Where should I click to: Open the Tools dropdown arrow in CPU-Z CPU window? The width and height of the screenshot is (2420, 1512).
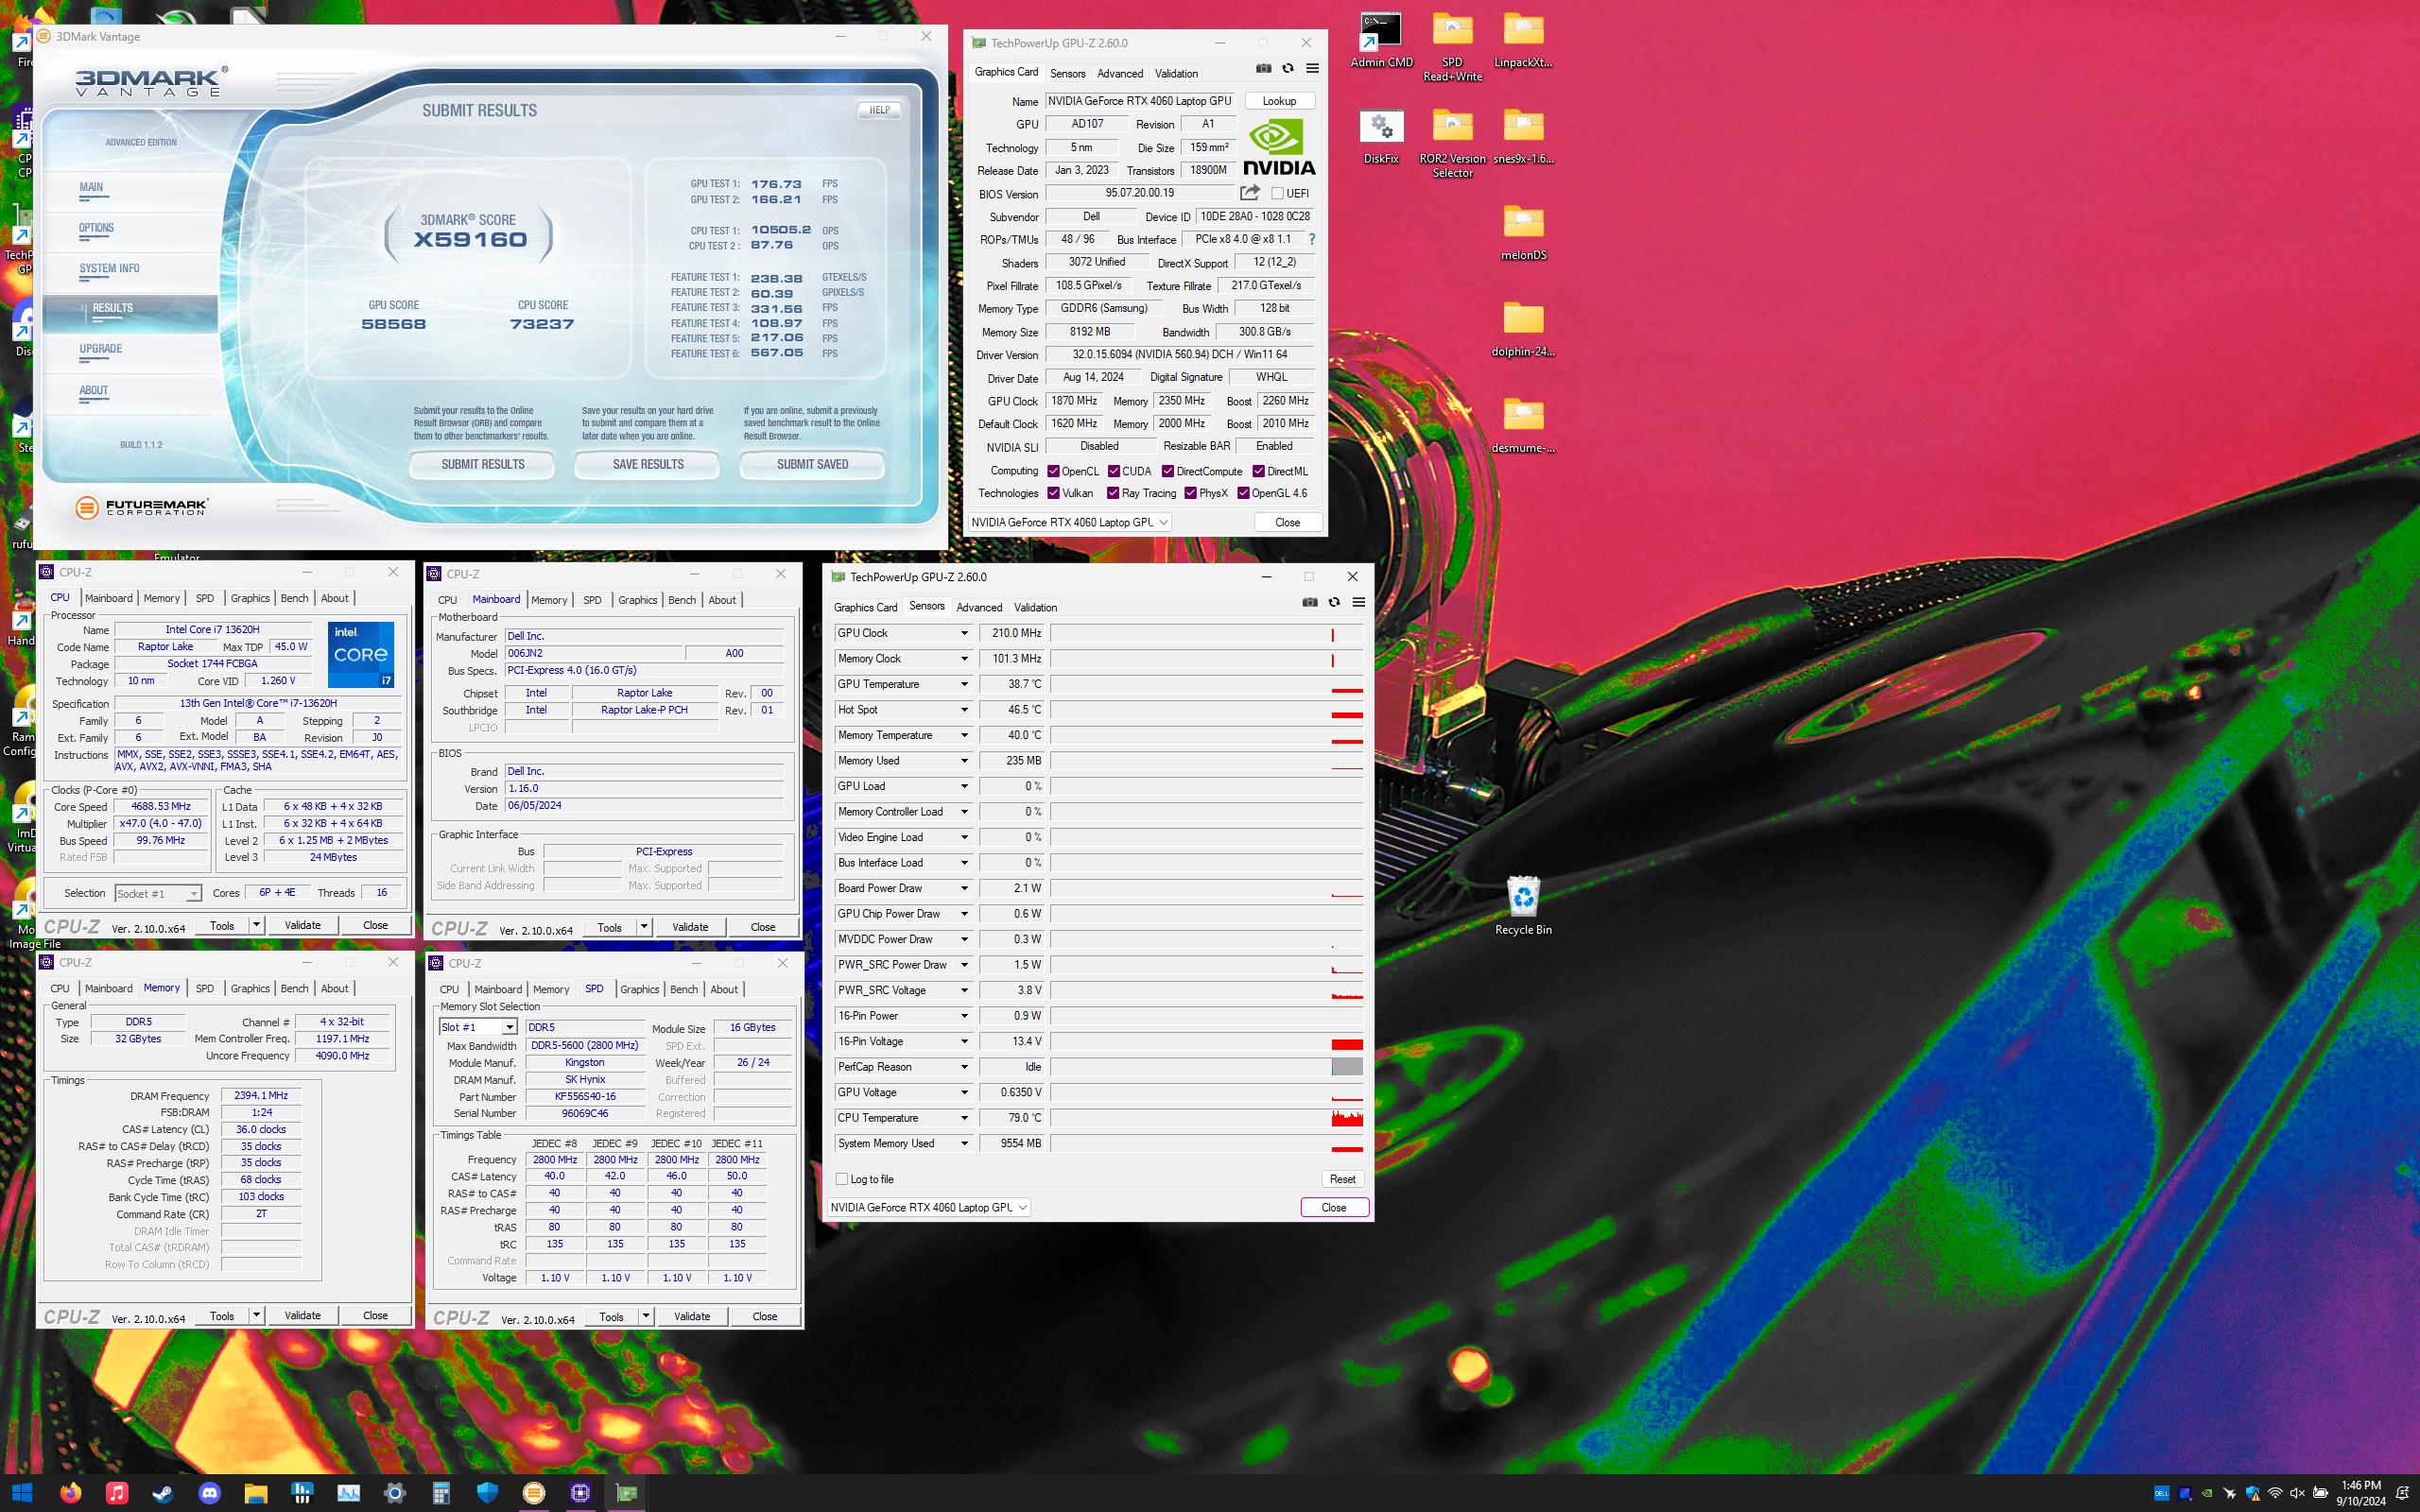pyautogui.click(x=257, y=925)
